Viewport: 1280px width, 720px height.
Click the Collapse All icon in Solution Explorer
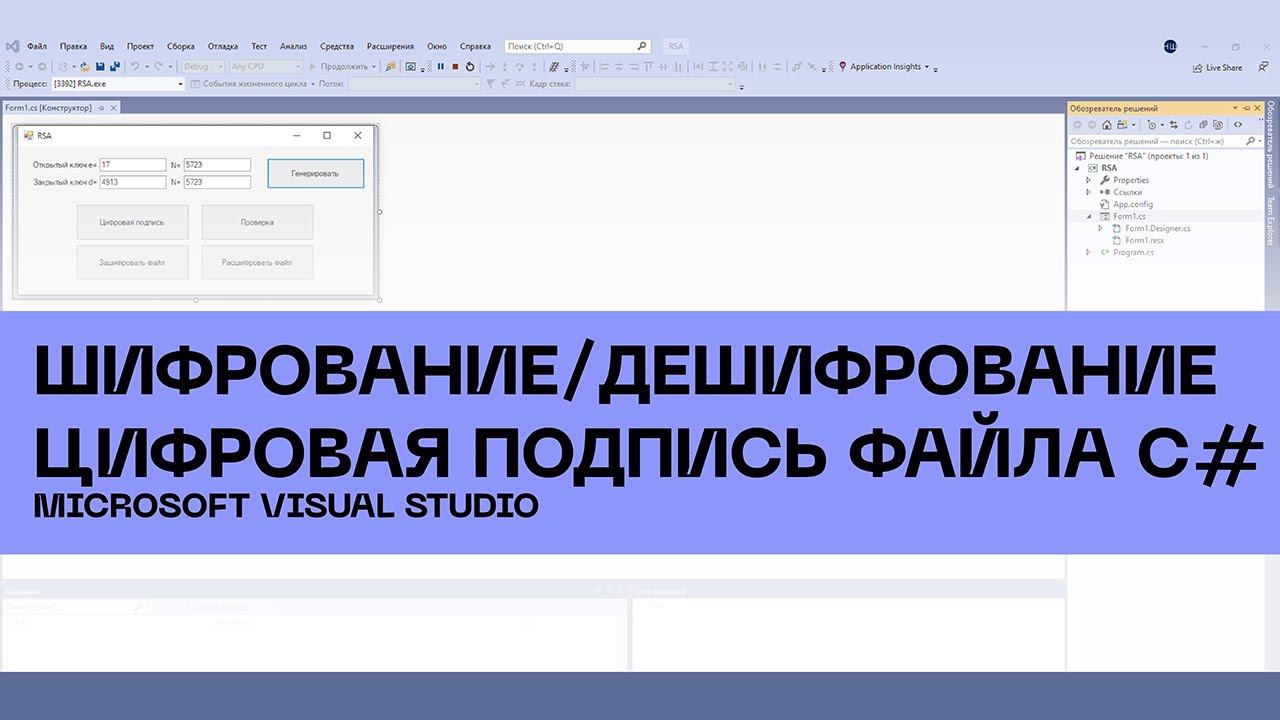coord(1203,125)
